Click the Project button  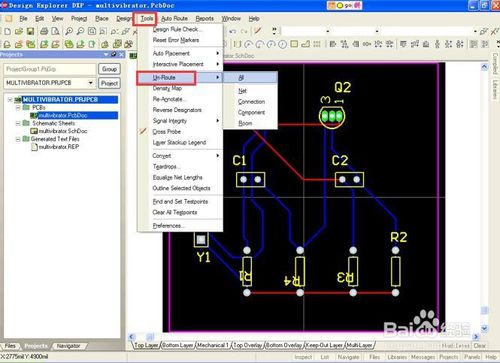[109, 83]
